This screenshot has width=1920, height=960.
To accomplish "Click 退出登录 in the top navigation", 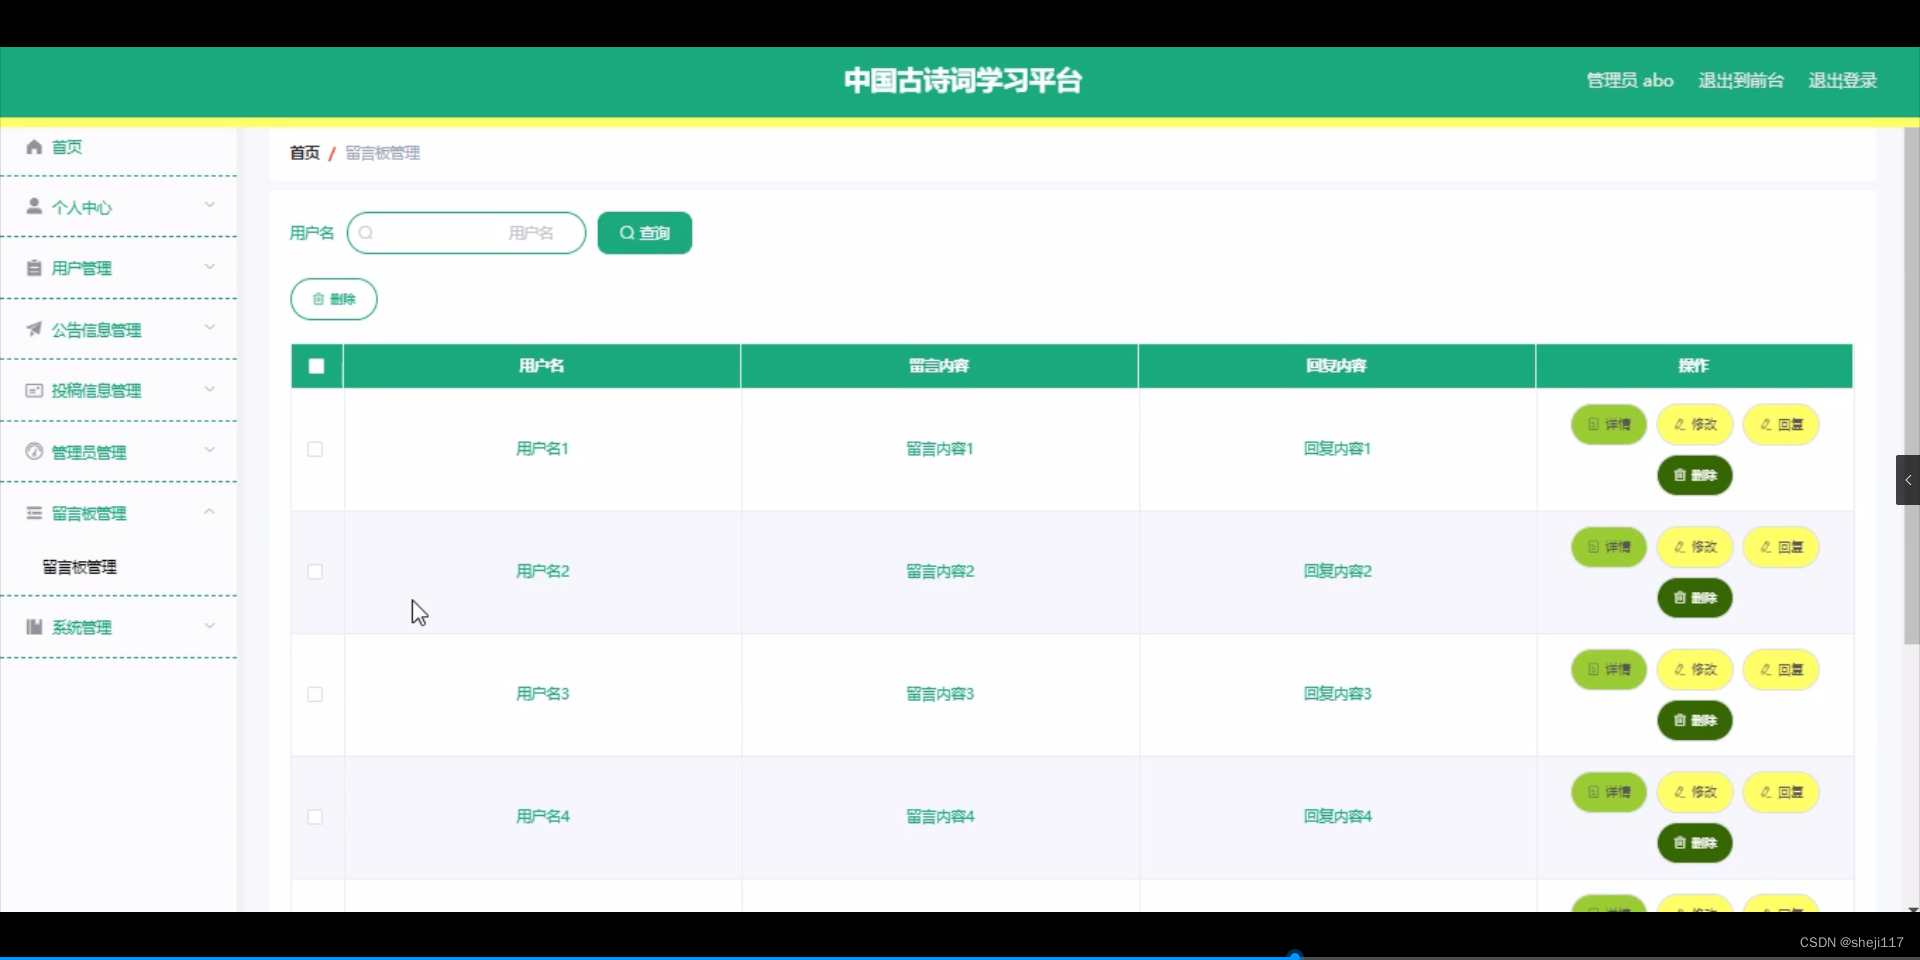I will [x=1843, y=80].
